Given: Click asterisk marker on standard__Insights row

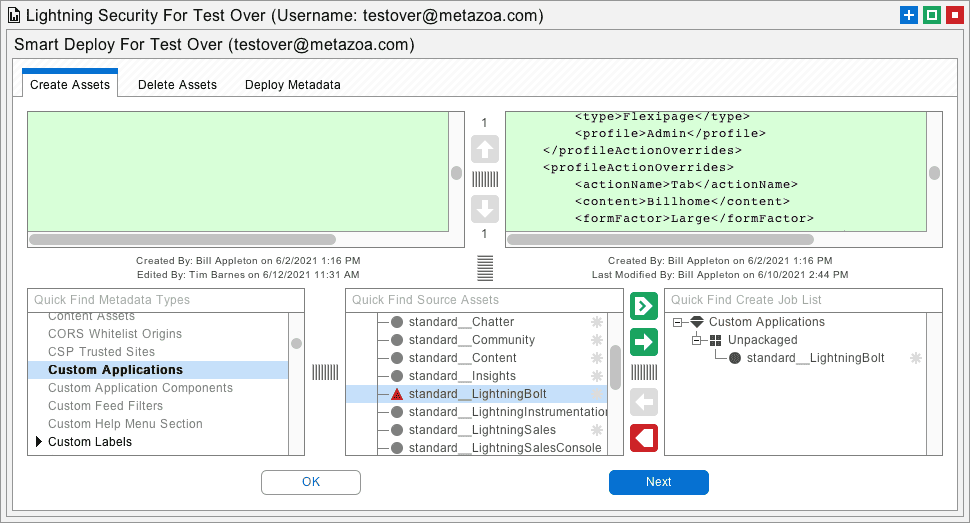Looking at the screenshot, I should coord(596,376).
